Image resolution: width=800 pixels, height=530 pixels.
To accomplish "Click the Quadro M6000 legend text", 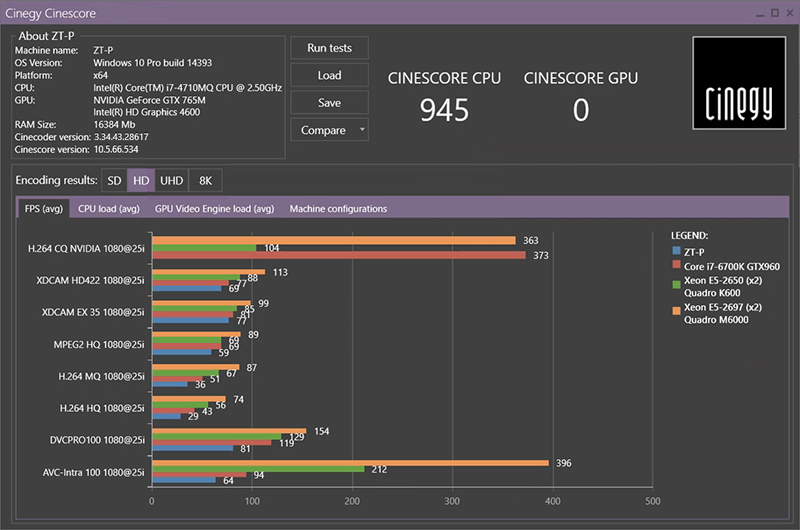I will (716, 320).
